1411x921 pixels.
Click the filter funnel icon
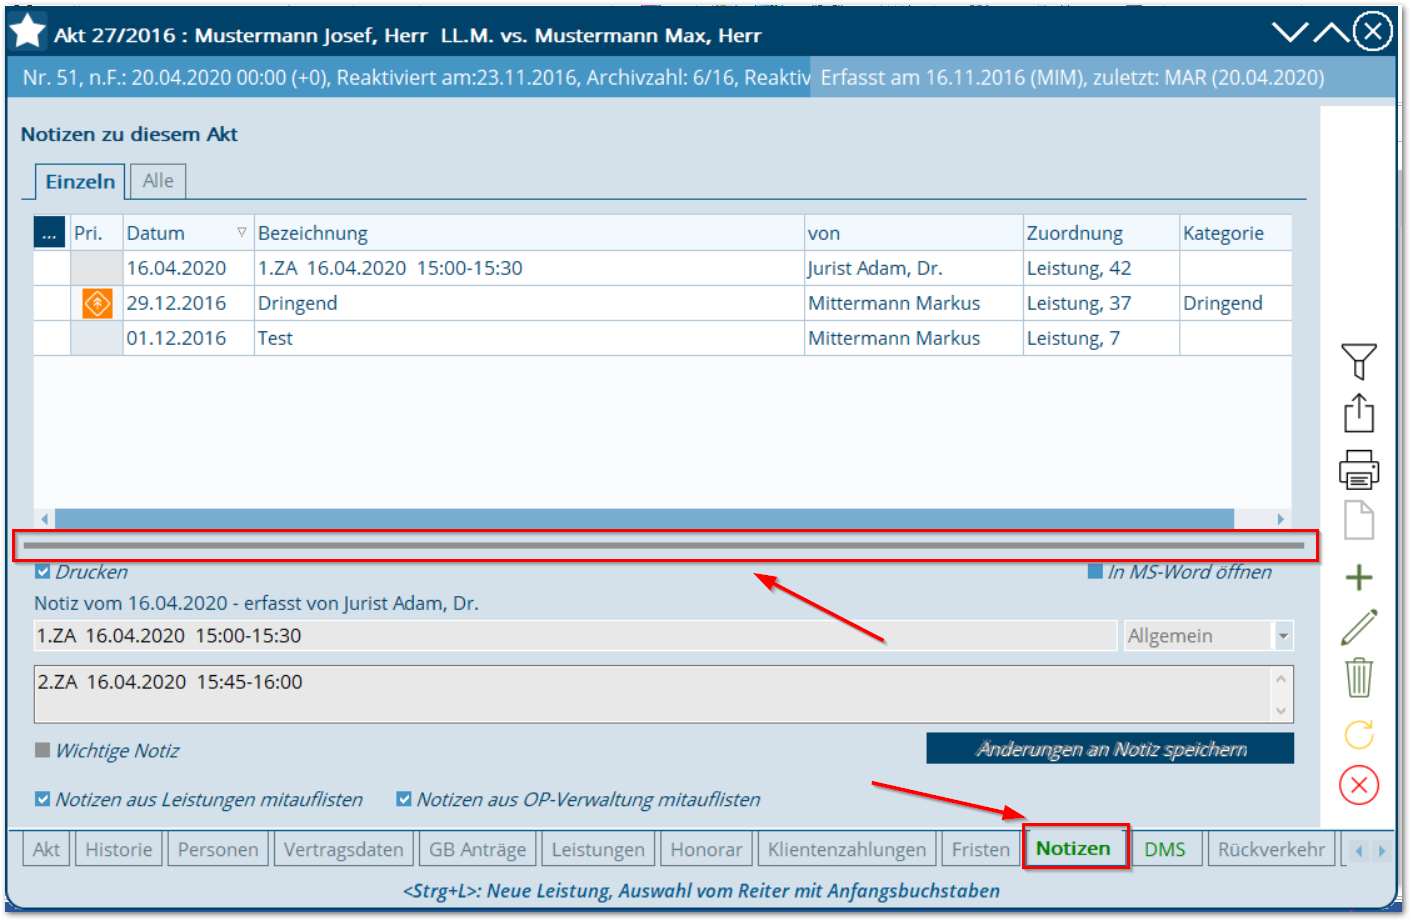click(1358, 361)
